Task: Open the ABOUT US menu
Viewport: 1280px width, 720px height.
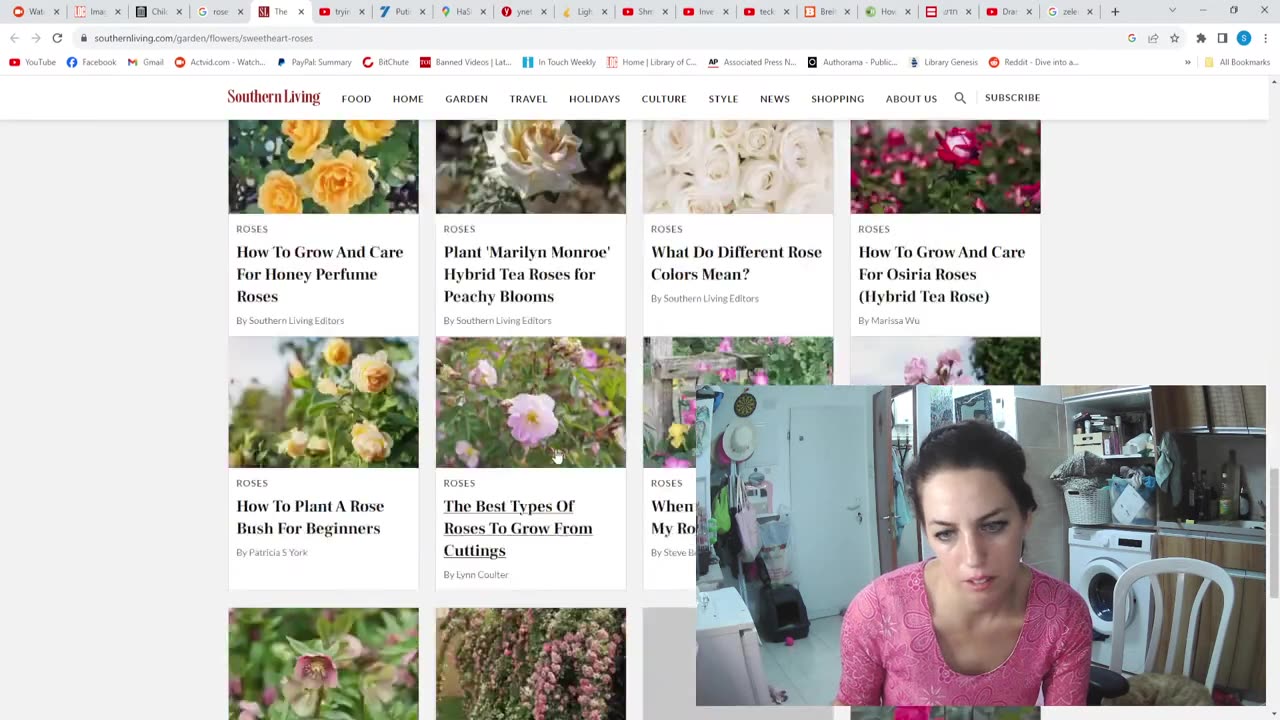Action: pyautogui.click(x=911, y=99)
